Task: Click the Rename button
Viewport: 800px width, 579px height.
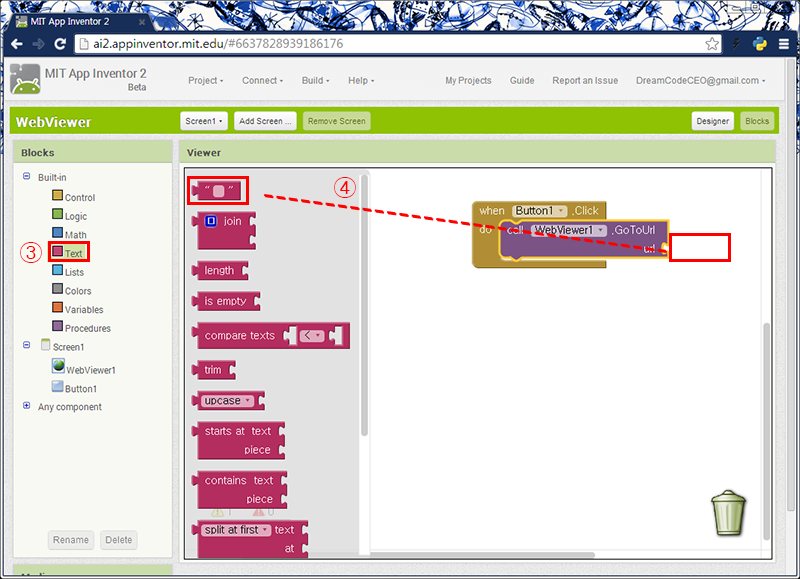Action: pos(71,540)
